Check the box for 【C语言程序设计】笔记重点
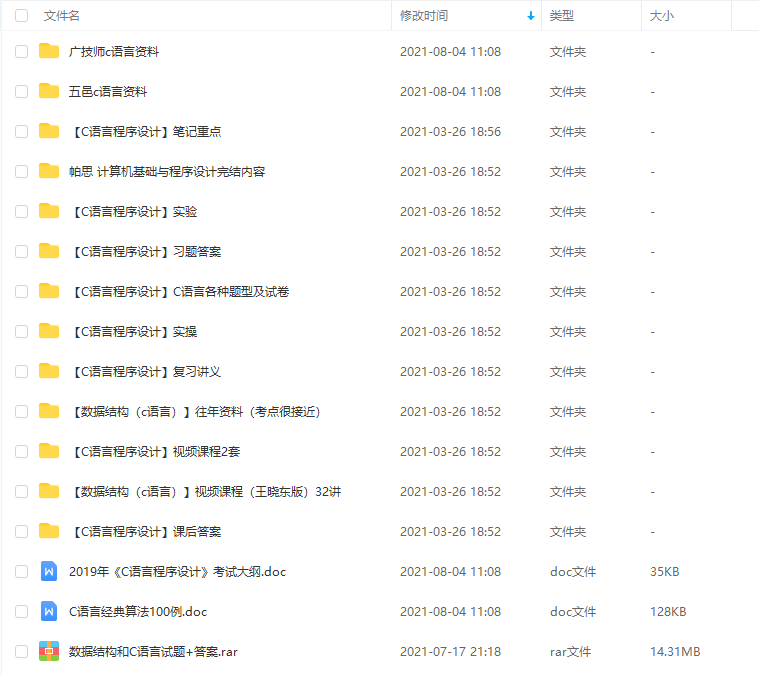The image size is (759, 675). coord(21,131)
